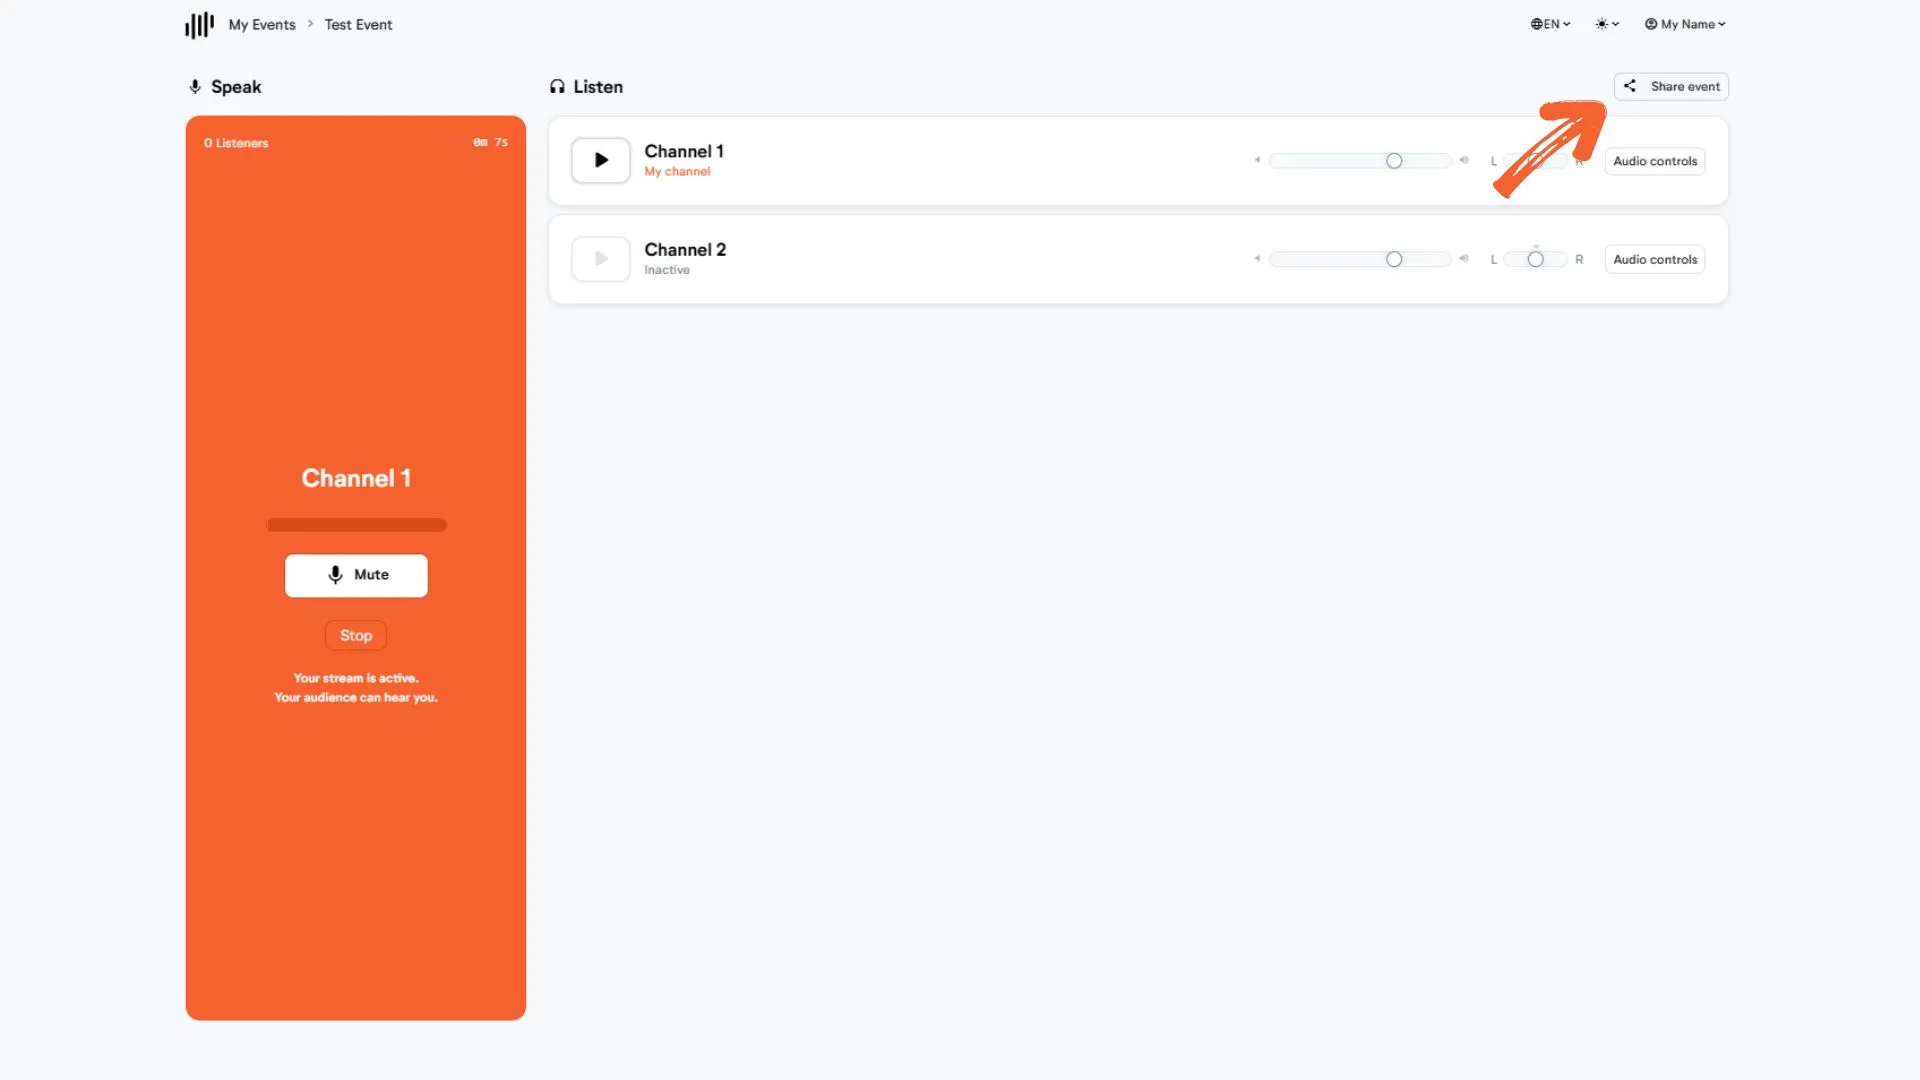Go to My Events breadcrumb

click(262, 25)
